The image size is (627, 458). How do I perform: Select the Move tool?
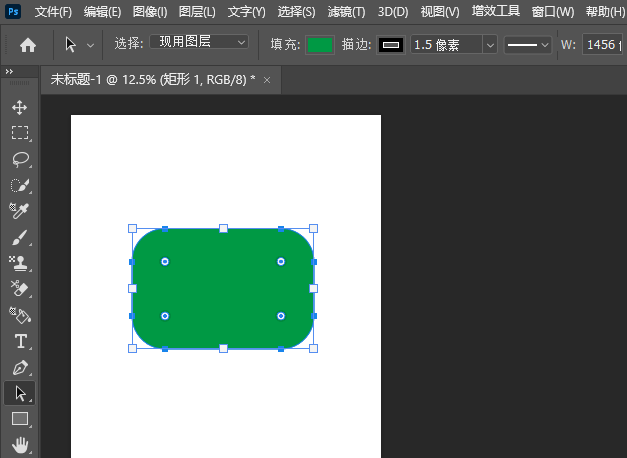pyautogui.click(x=19, y=108)
